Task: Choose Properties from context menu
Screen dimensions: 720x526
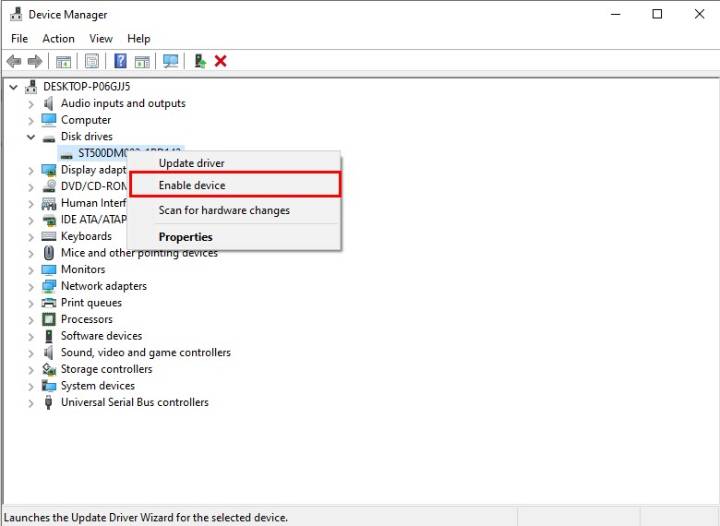Action: point(235,237)
